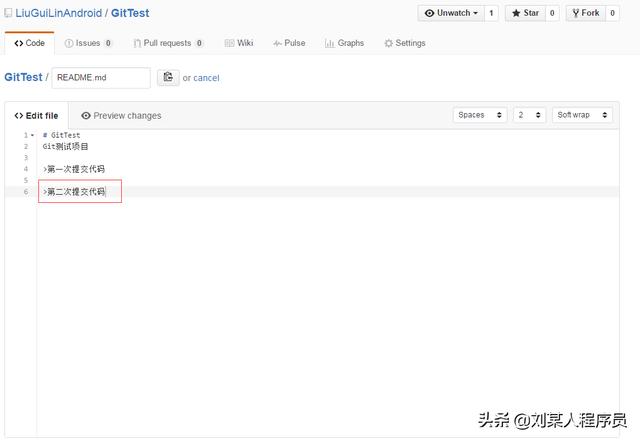This screenshot has height=441, width=640.
Task: Click line 6 text '>第二次提交代码'
Action: [x=74, y=192]
